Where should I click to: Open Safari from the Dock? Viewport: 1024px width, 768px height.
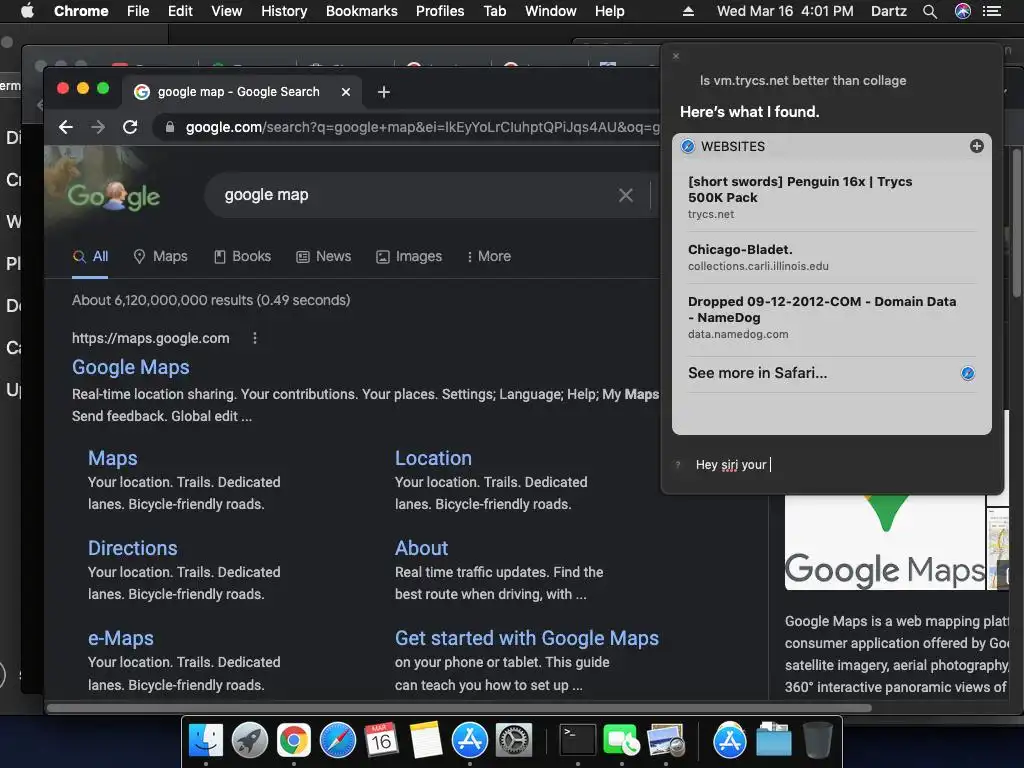(x=338, y=741)
